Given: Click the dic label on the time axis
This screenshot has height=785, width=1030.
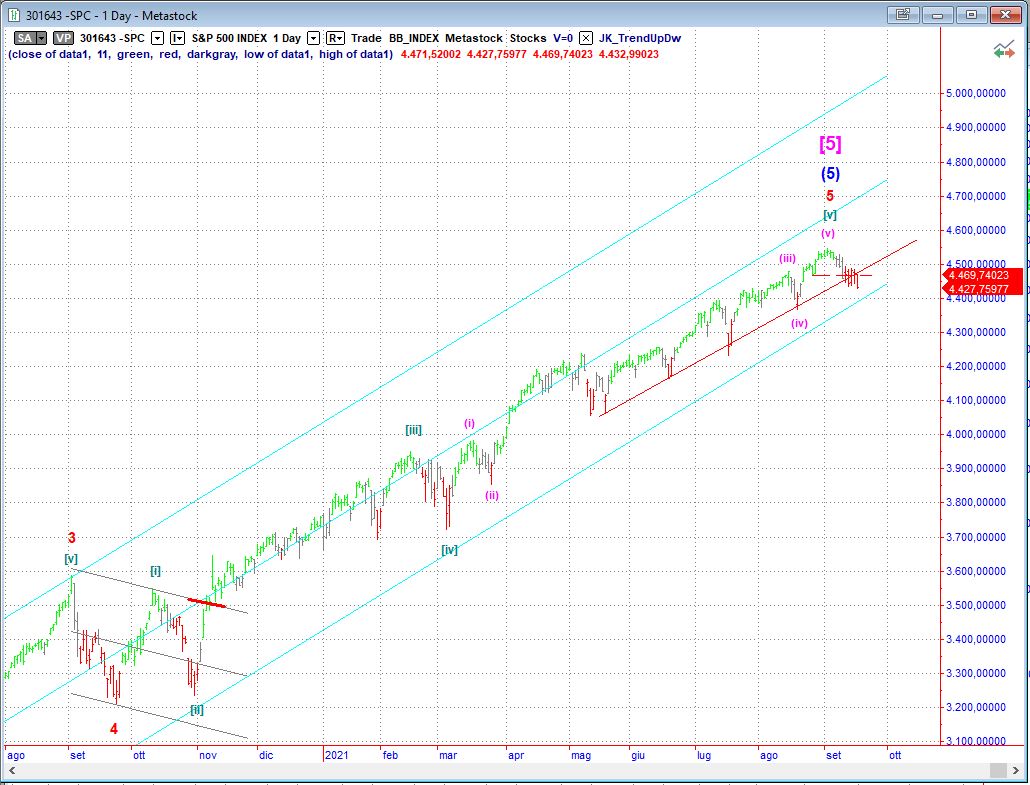Looking at the screenshot, I should click(266, 755).
